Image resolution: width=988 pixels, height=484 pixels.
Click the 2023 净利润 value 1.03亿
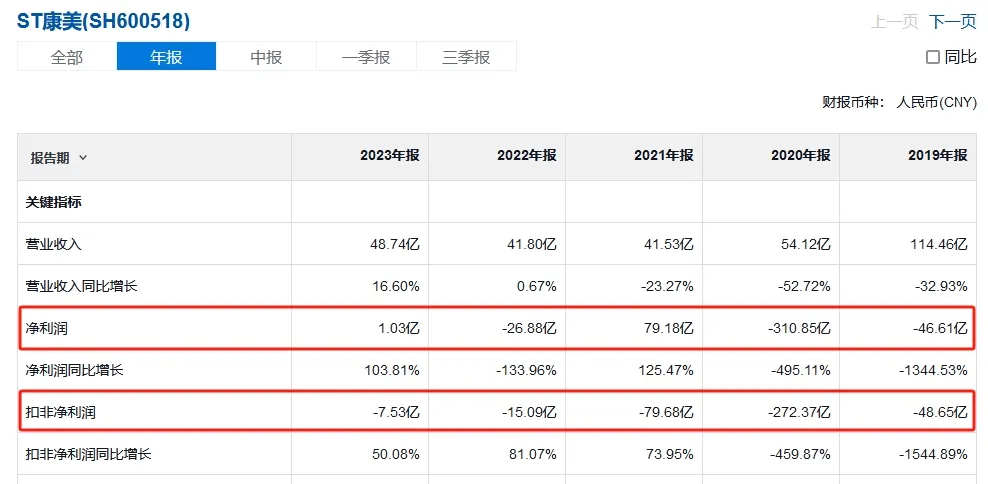click(395, 328)
